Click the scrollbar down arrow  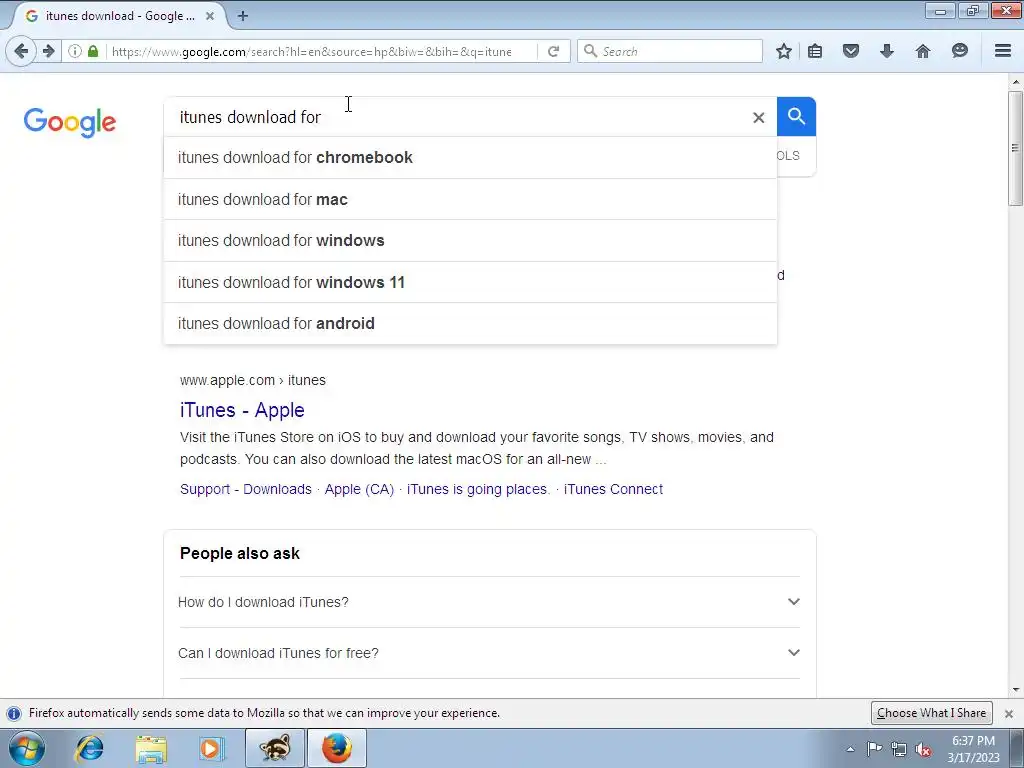click(x=1015, y=690)
